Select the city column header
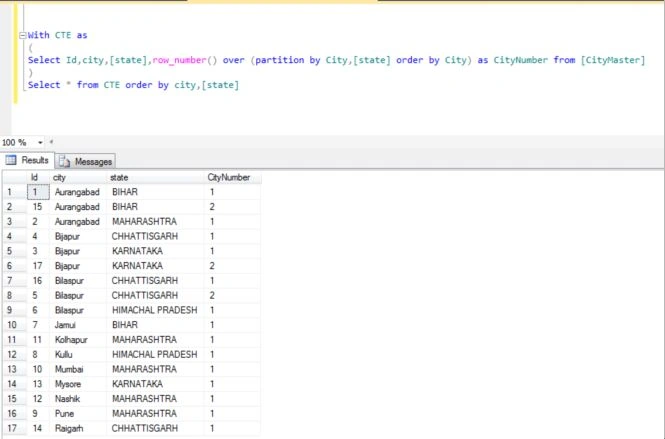665x439 pixels. (x=78, y=178)
